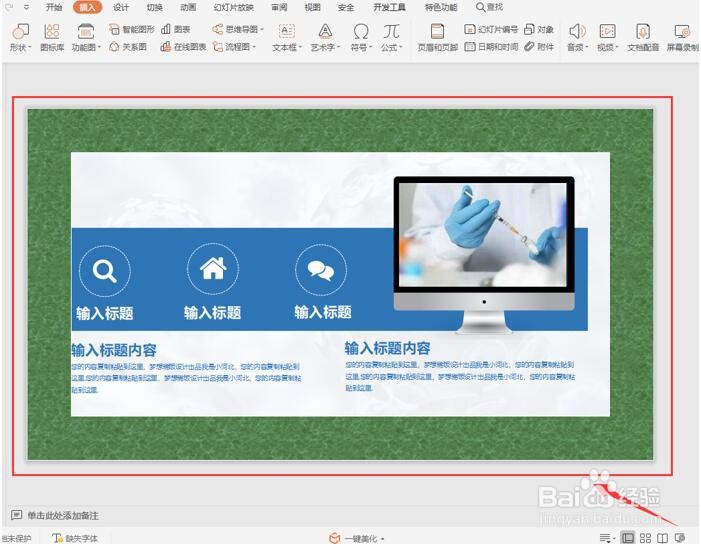
Task: Select the chat bubbles circle icon on slide
Action: (321, 270)
